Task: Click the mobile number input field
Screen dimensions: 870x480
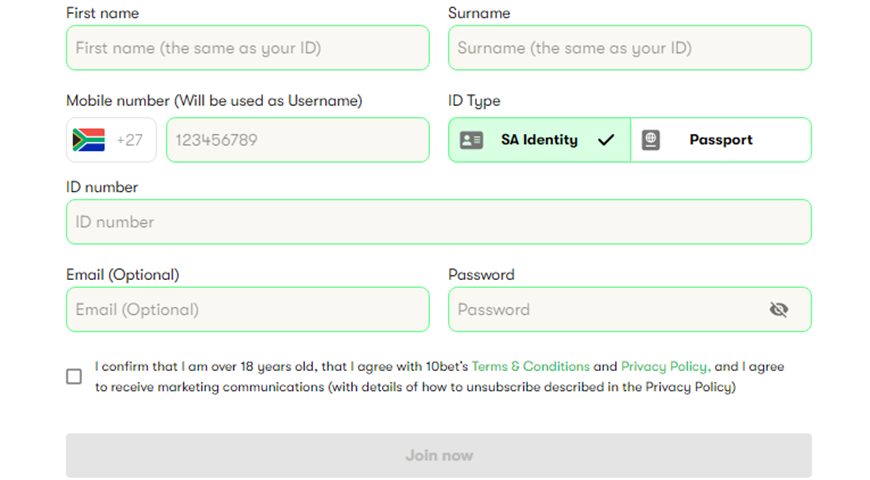Action: (x=298, y=140)
